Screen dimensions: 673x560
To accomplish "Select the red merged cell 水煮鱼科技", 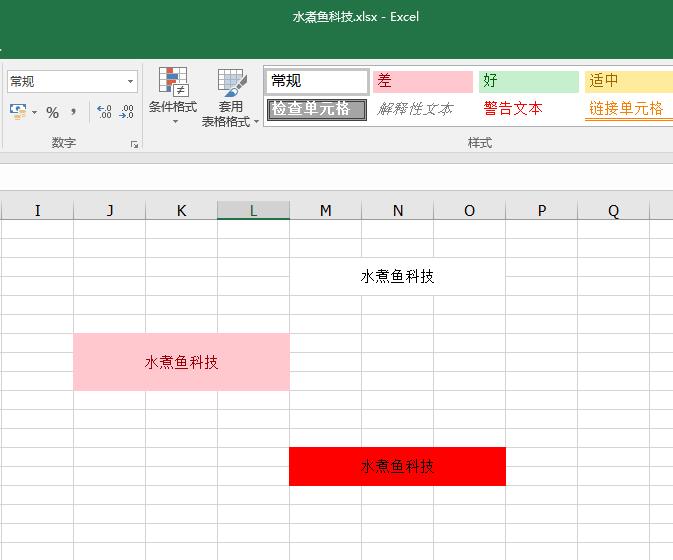I will [397, 466].
